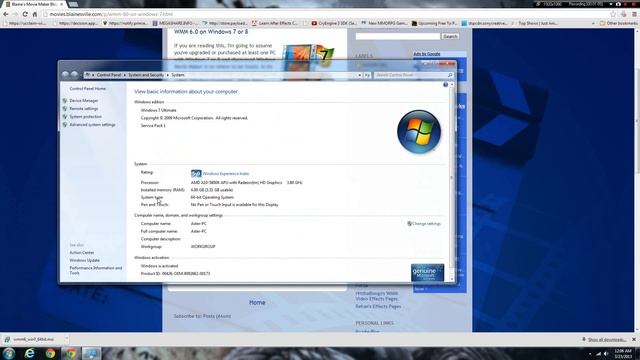Open downloaded wmm6 msi file in download bar
Viewport: 640px width, 360px height.
32,339
